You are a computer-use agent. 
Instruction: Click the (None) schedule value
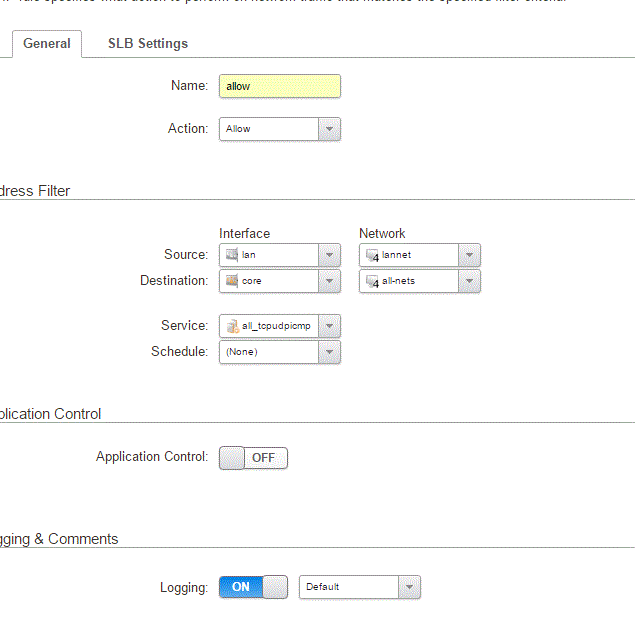point(242,352)
